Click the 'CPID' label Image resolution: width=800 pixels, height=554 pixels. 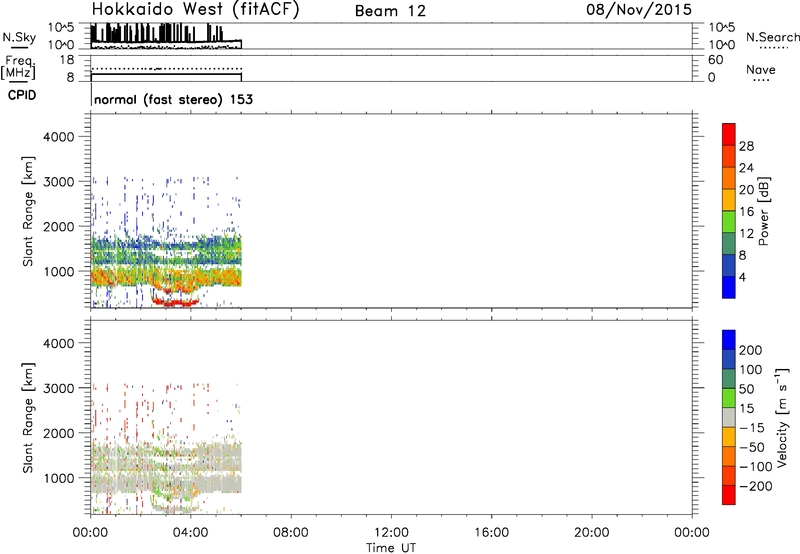pos(22,95)
